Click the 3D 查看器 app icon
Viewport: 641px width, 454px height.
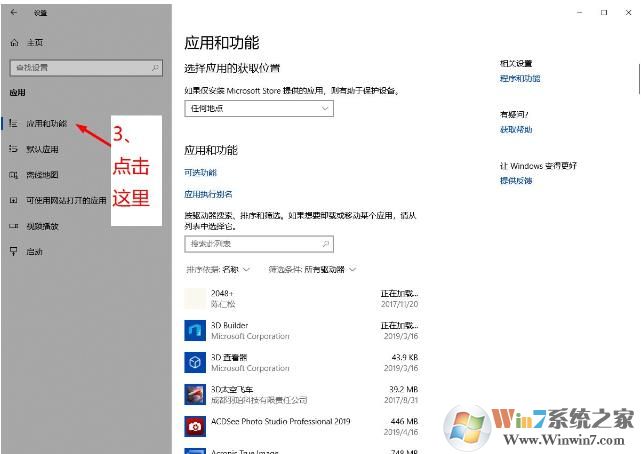click(x=195, y=362)
